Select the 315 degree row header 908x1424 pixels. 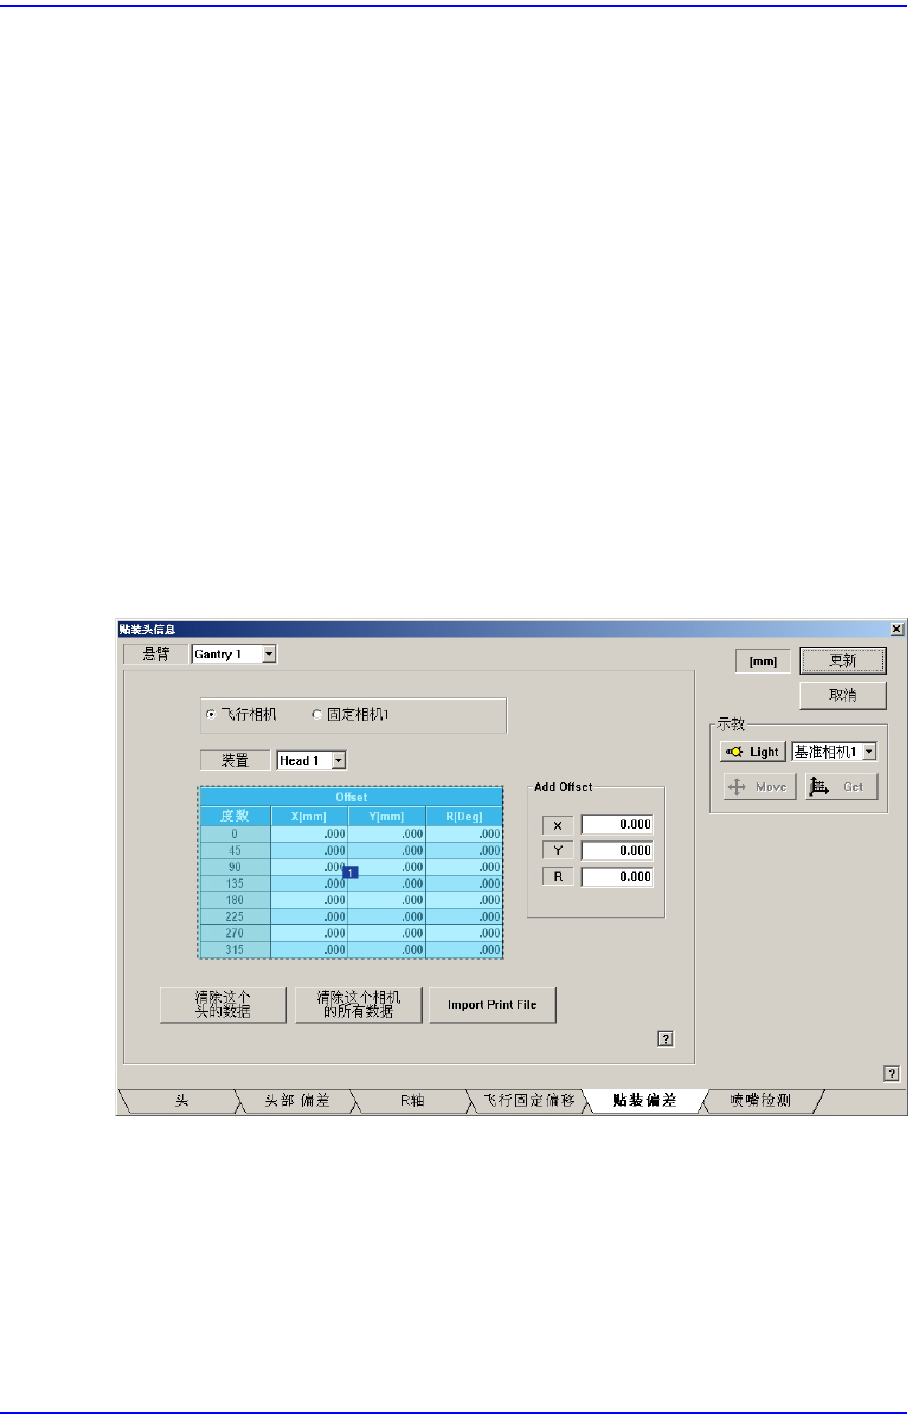pyautogui.click(x=235, y=950)
